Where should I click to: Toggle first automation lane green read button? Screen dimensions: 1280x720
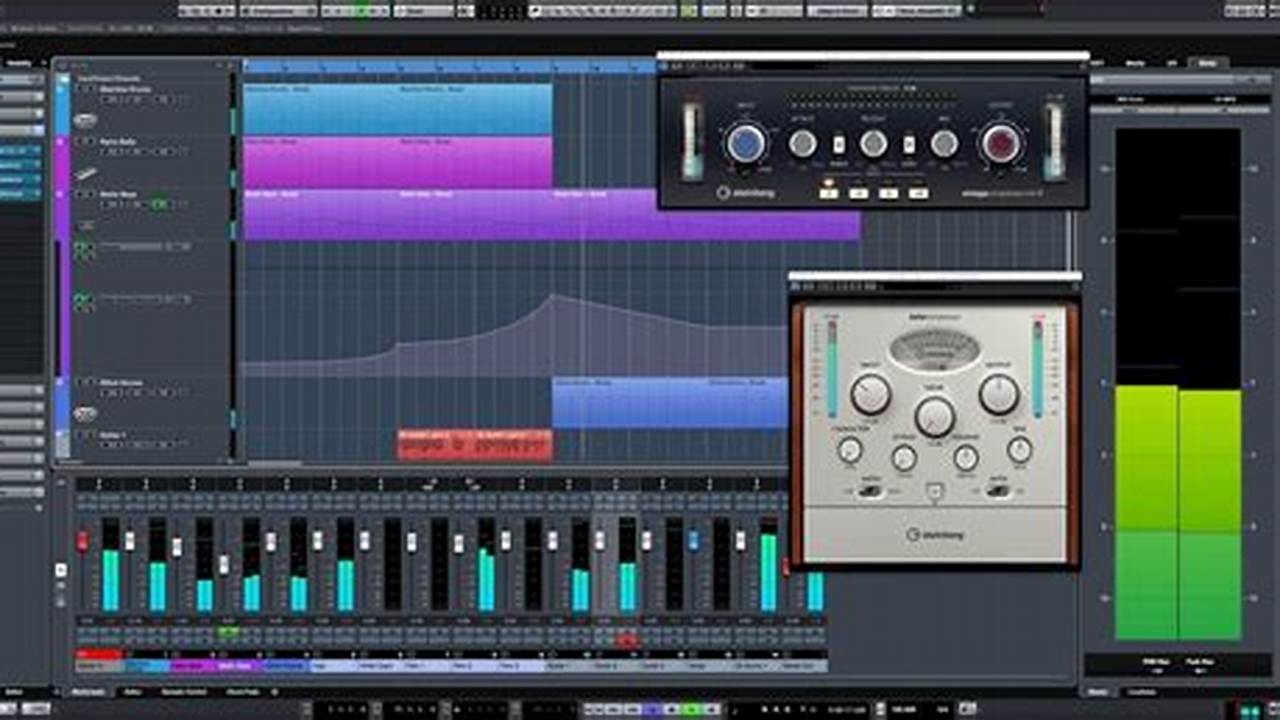click(x=83, y=246)
